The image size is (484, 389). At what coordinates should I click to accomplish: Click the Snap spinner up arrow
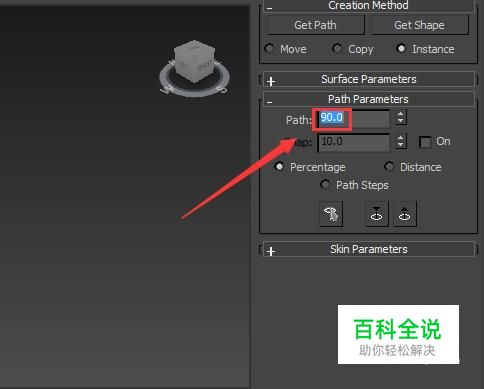(x=401, y=138)
